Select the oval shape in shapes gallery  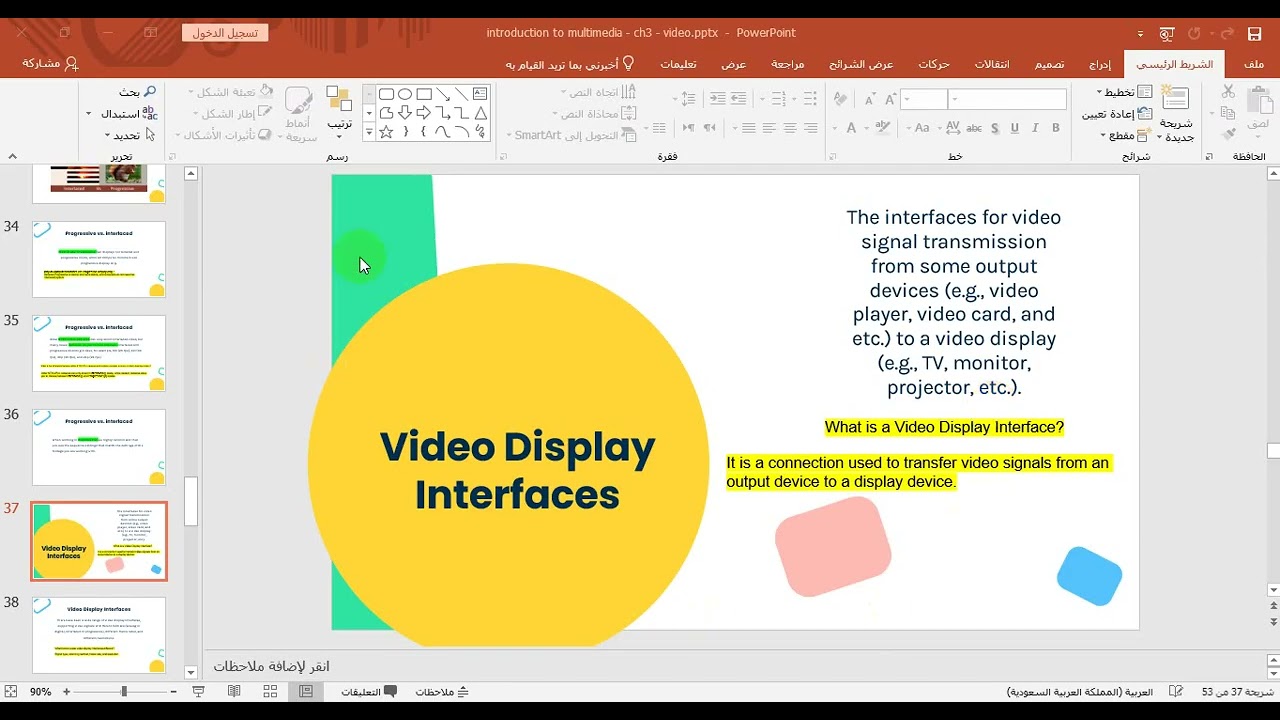click(x=405, y=94)
